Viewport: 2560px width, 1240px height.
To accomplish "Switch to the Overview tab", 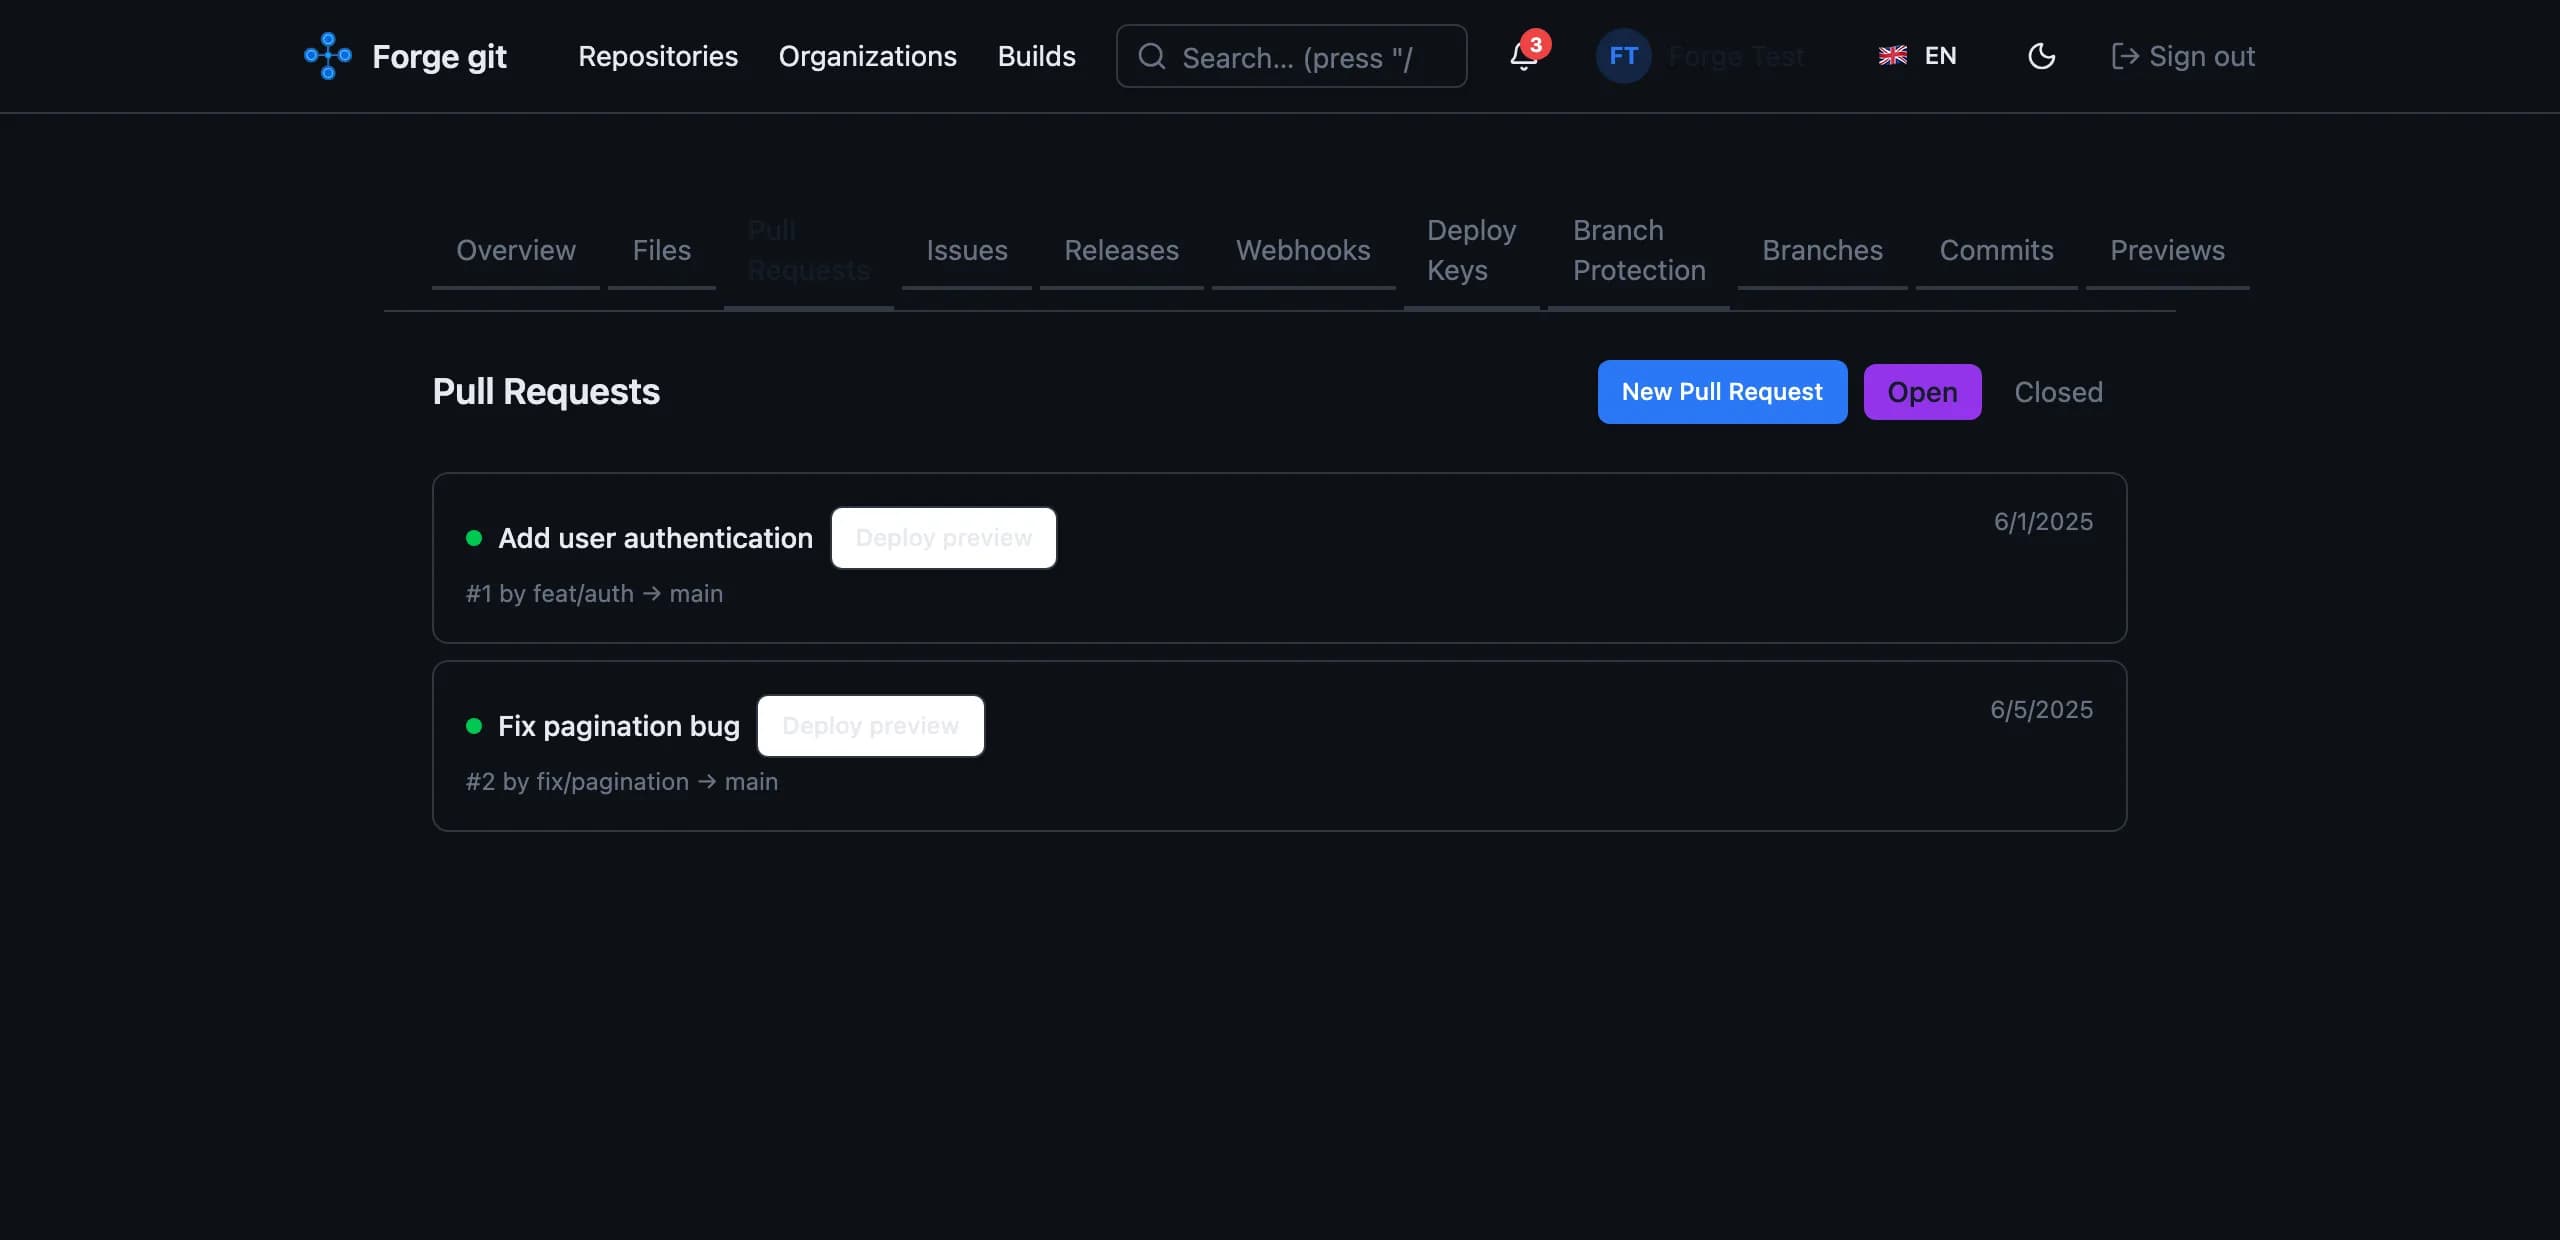I will [516, 250].
